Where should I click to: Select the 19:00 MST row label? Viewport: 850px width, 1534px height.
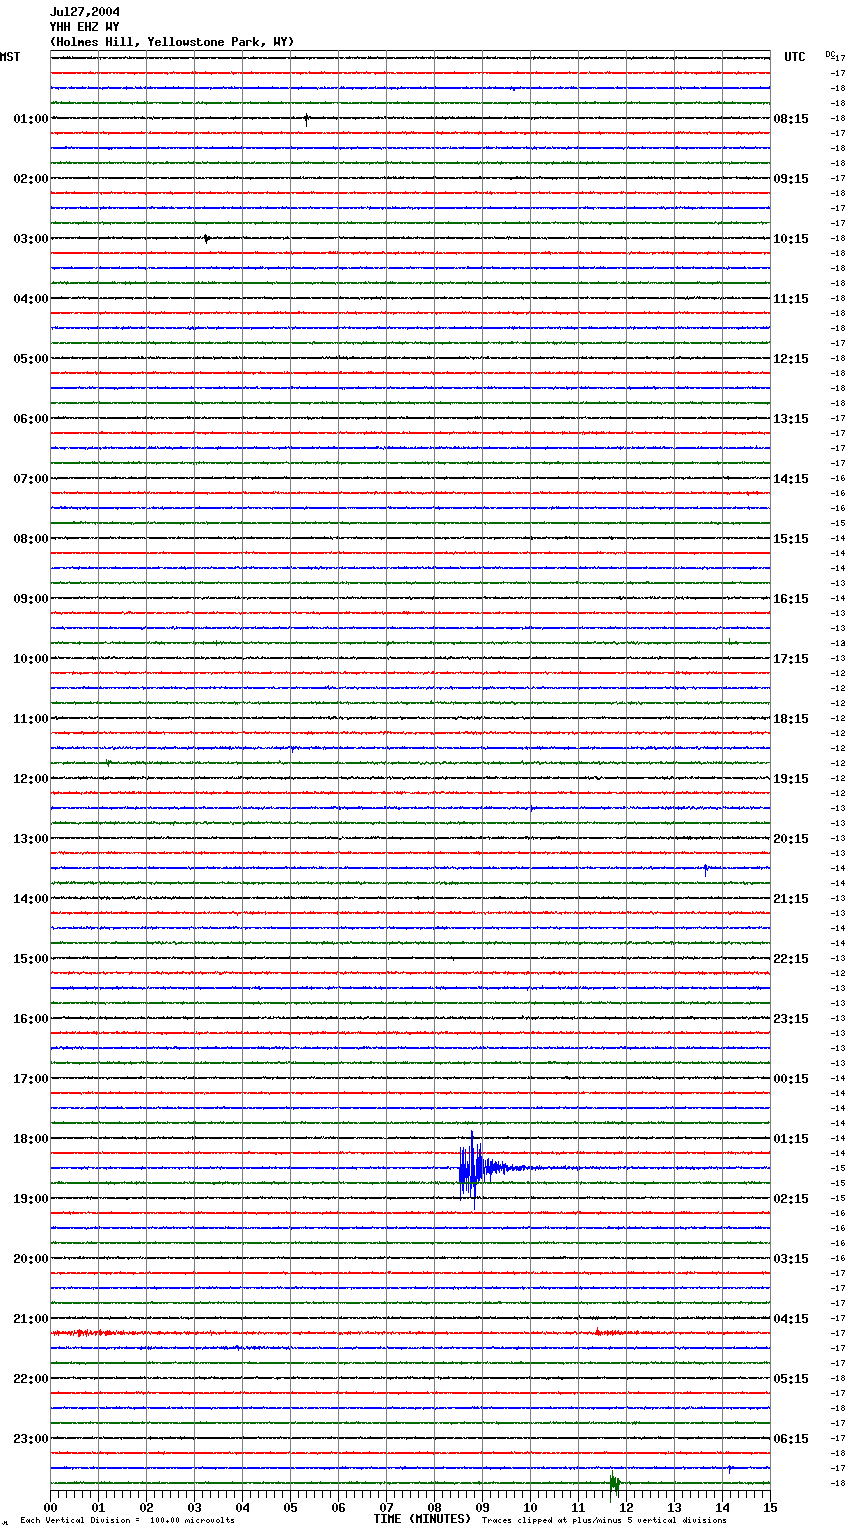tap(31, 1199)
